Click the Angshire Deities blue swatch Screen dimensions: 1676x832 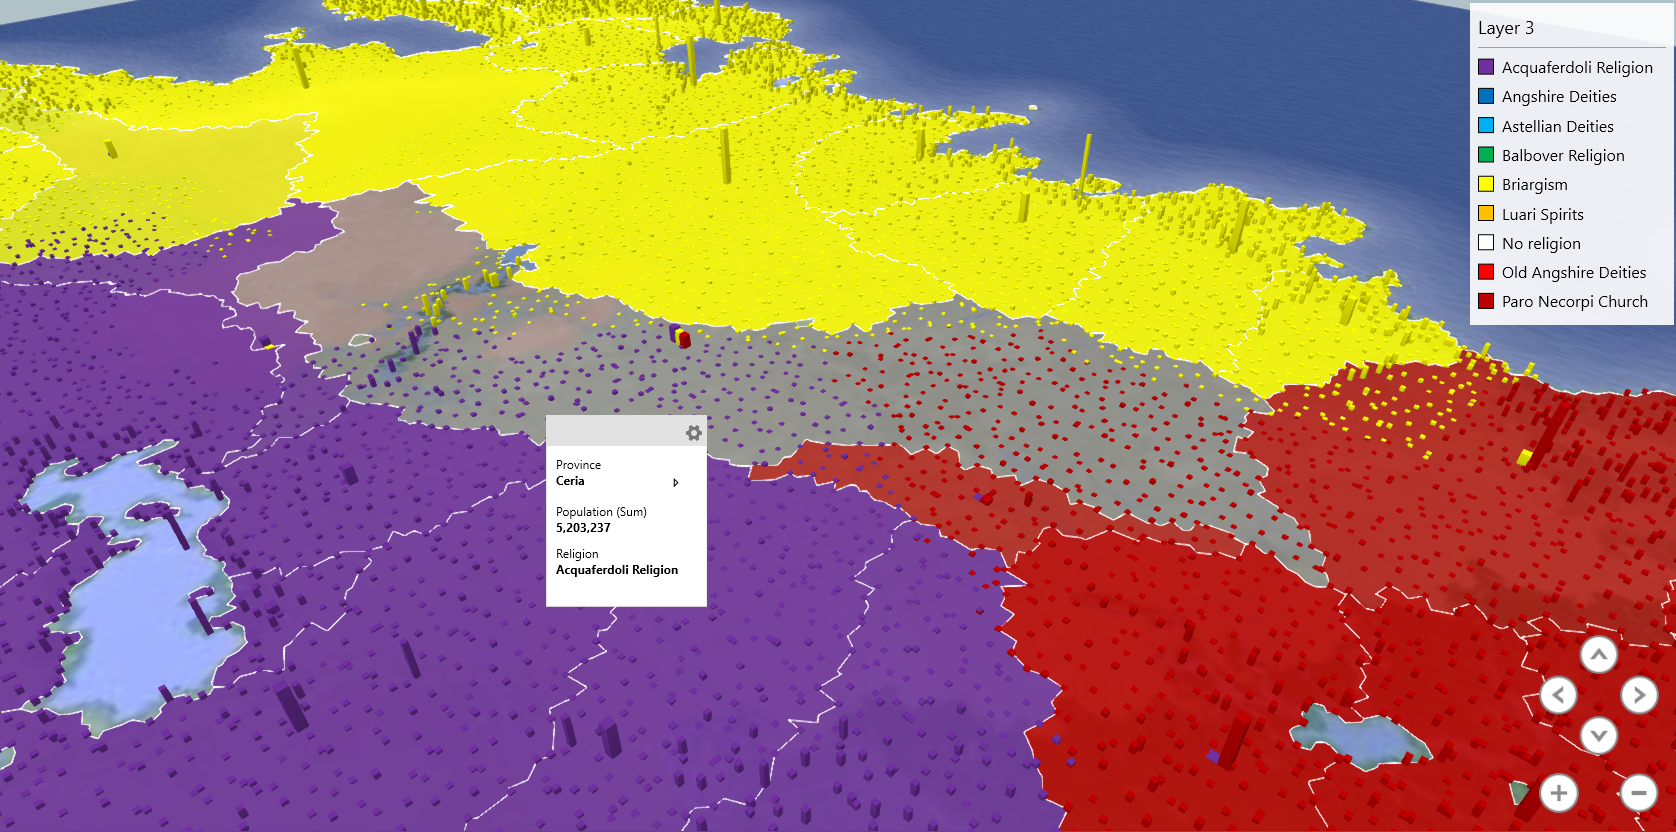point(1486,96)
